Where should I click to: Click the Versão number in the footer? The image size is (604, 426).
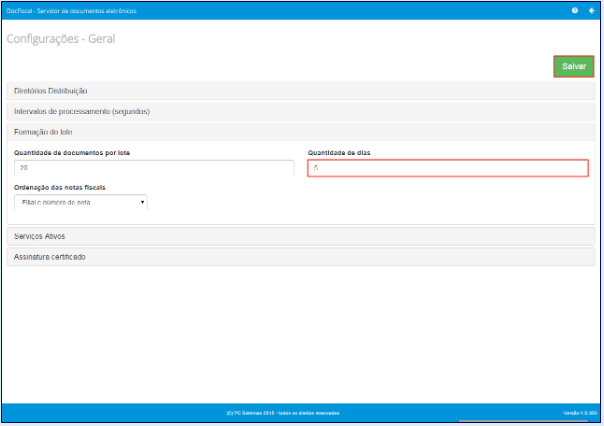coord(580,413)
